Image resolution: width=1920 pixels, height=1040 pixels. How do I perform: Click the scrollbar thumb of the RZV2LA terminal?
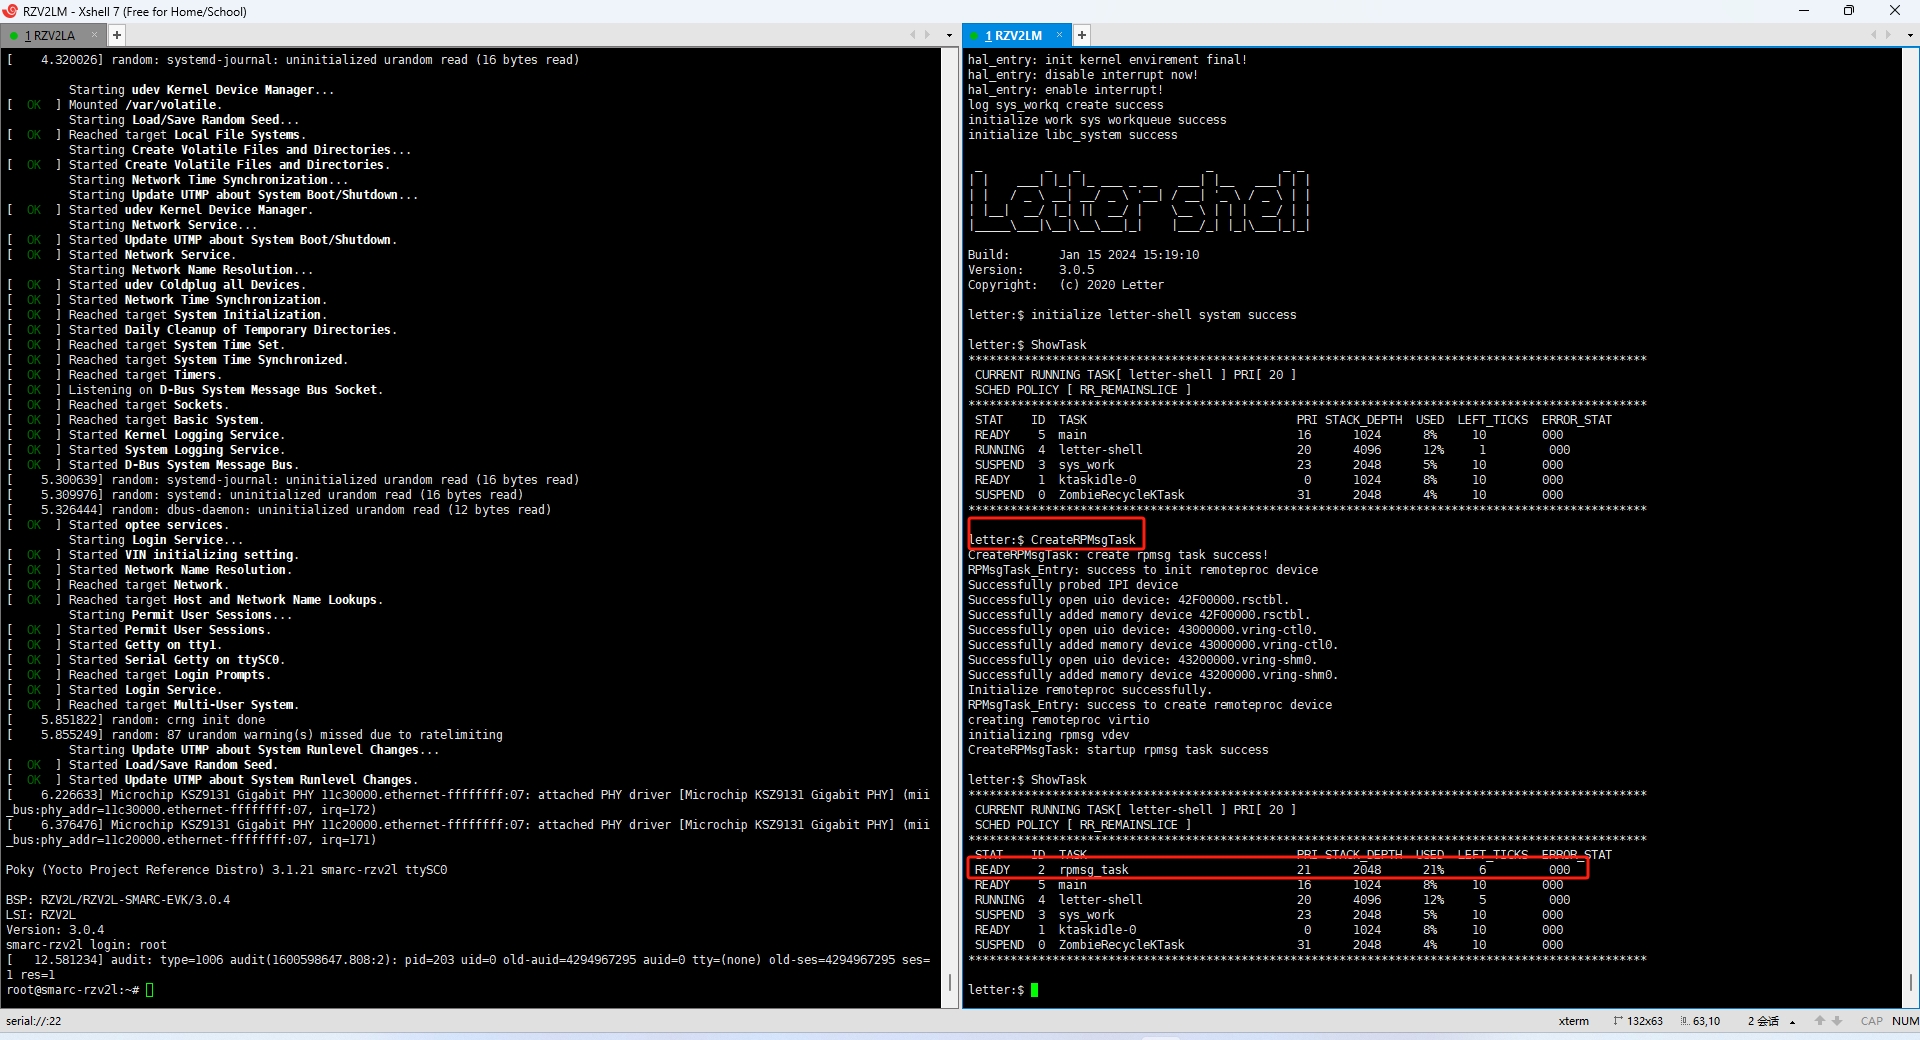point(950,981)
